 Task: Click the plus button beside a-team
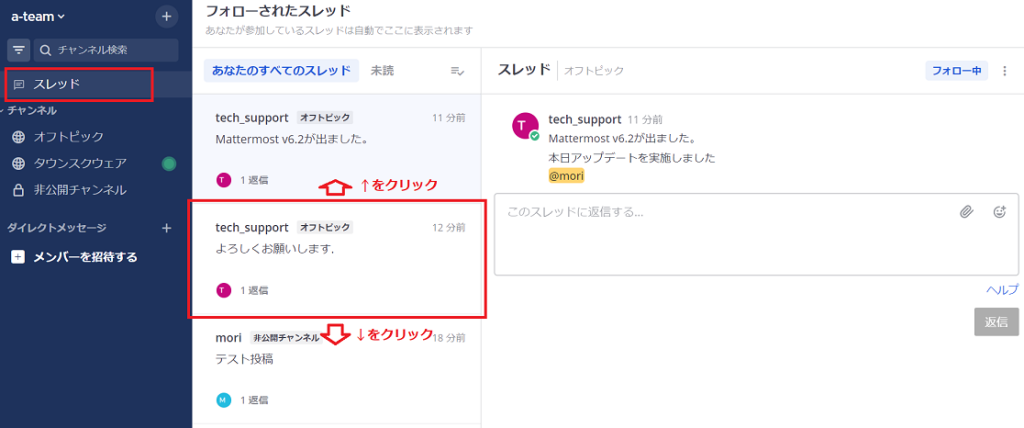coord(167,16)
